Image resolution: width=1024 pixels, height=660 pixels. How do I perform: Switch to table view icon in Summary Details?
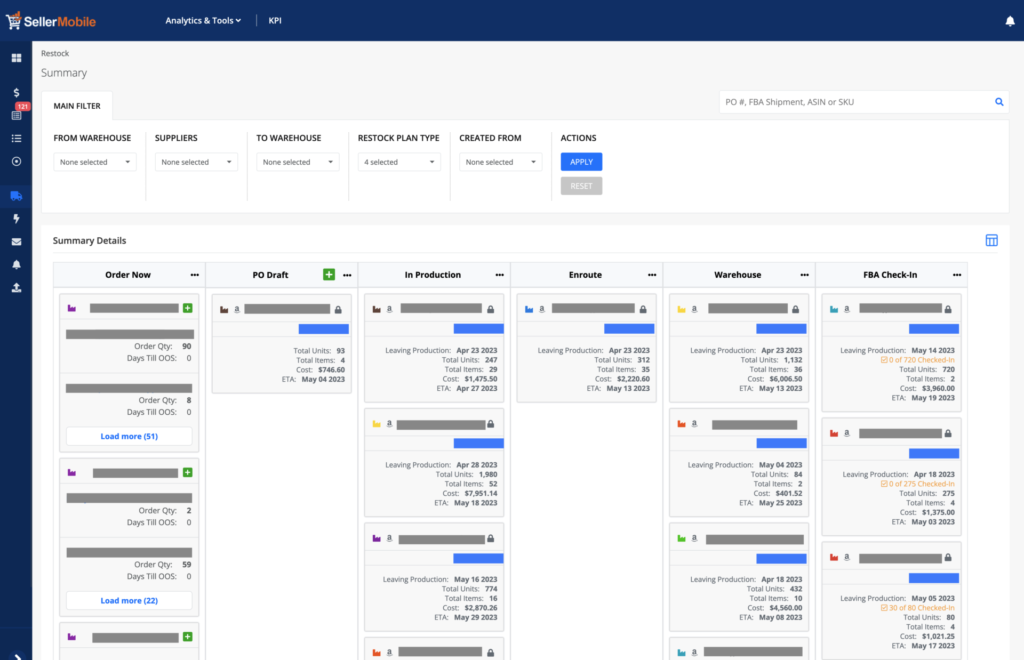[991, 240]
